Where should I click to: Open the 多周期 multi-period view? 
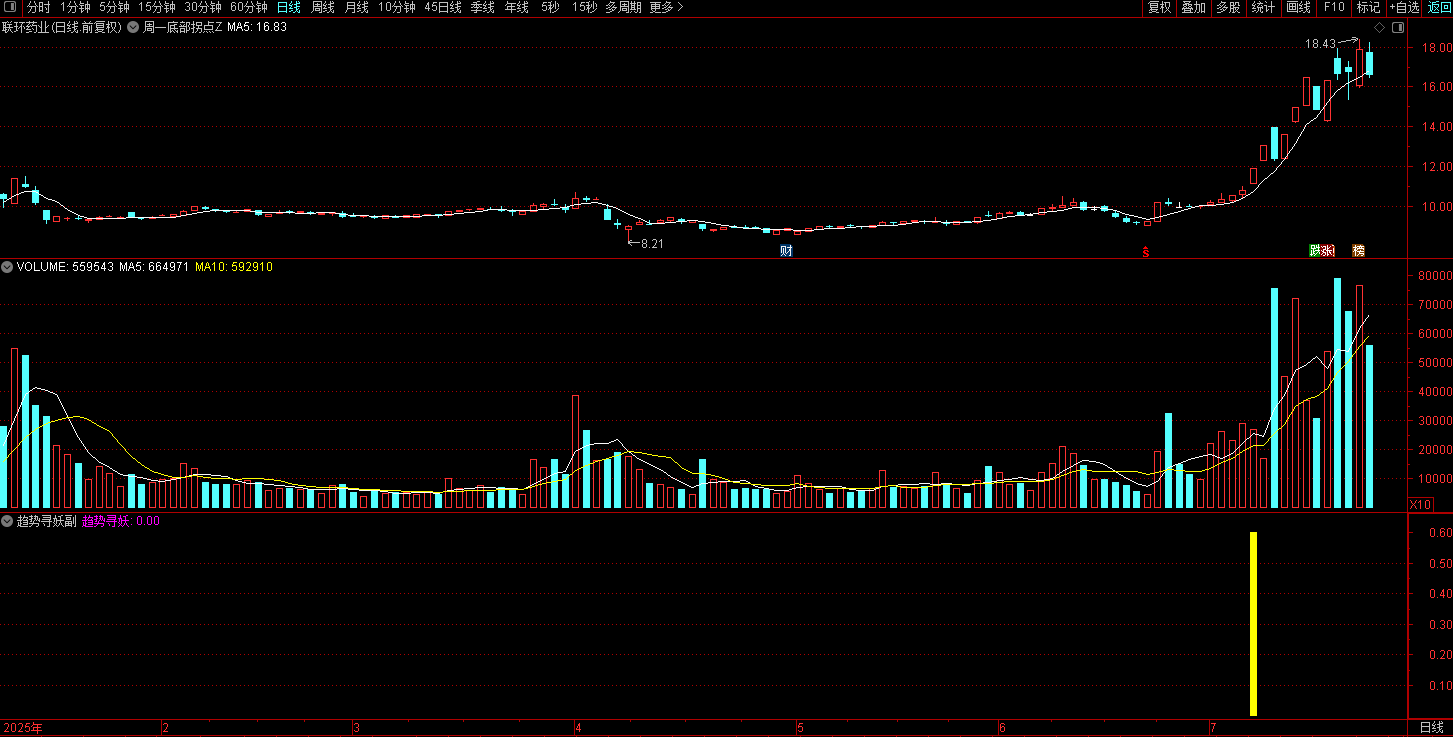pyautogui.click(x=624, y=7)
